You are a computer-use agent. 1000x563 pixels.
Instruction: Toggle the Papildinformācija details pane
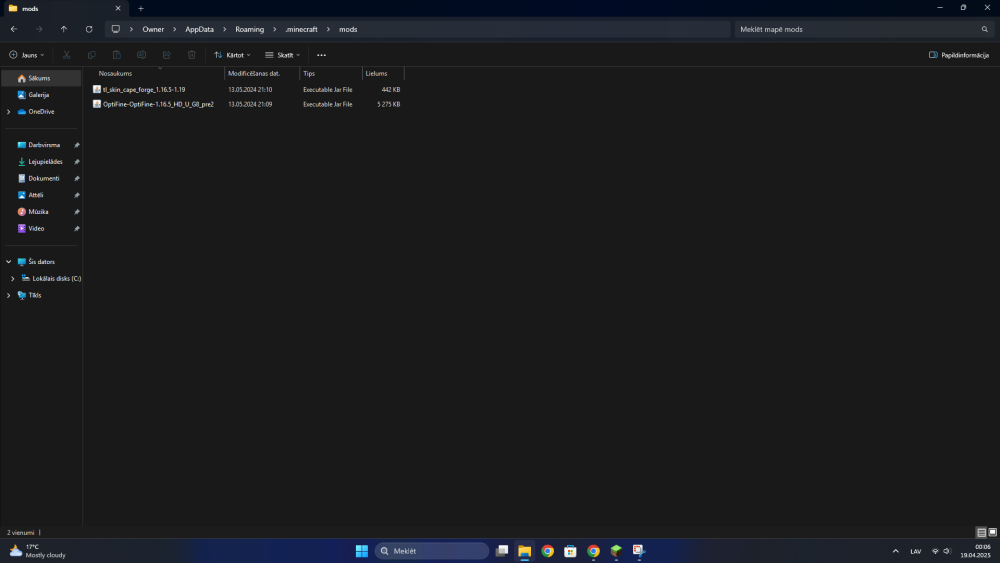[x=959, y=55]
